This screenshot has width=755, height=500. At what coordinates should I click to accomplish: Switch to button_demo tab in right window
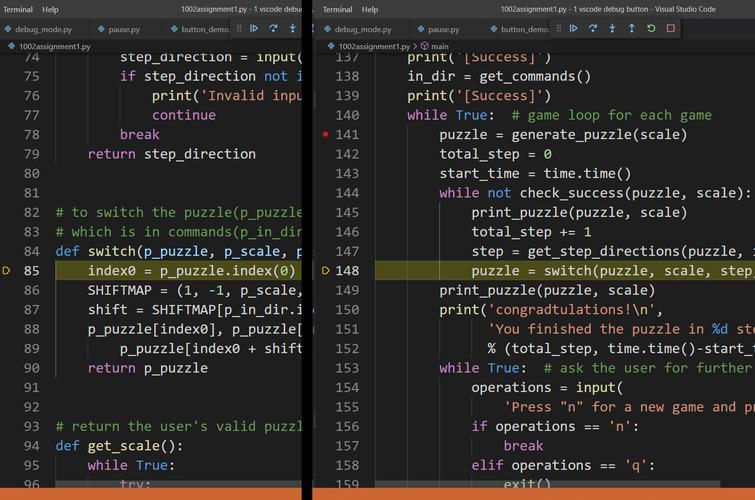point(520,29)
